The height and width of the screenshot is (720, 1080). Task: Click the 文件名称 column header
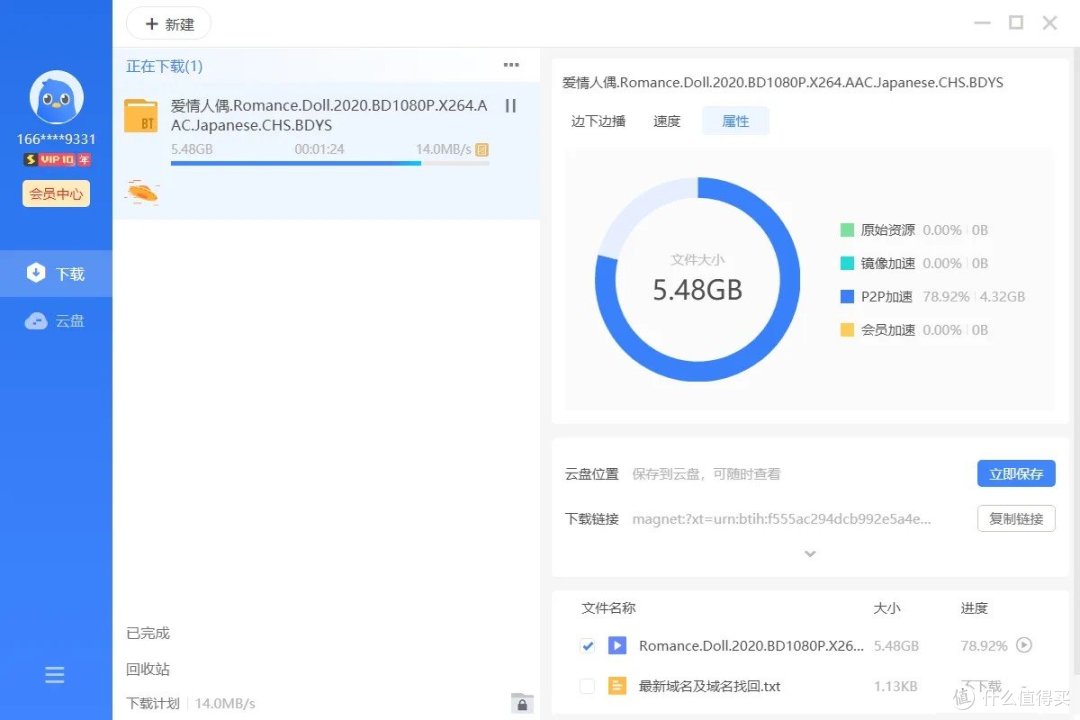(x=608, y=608)
